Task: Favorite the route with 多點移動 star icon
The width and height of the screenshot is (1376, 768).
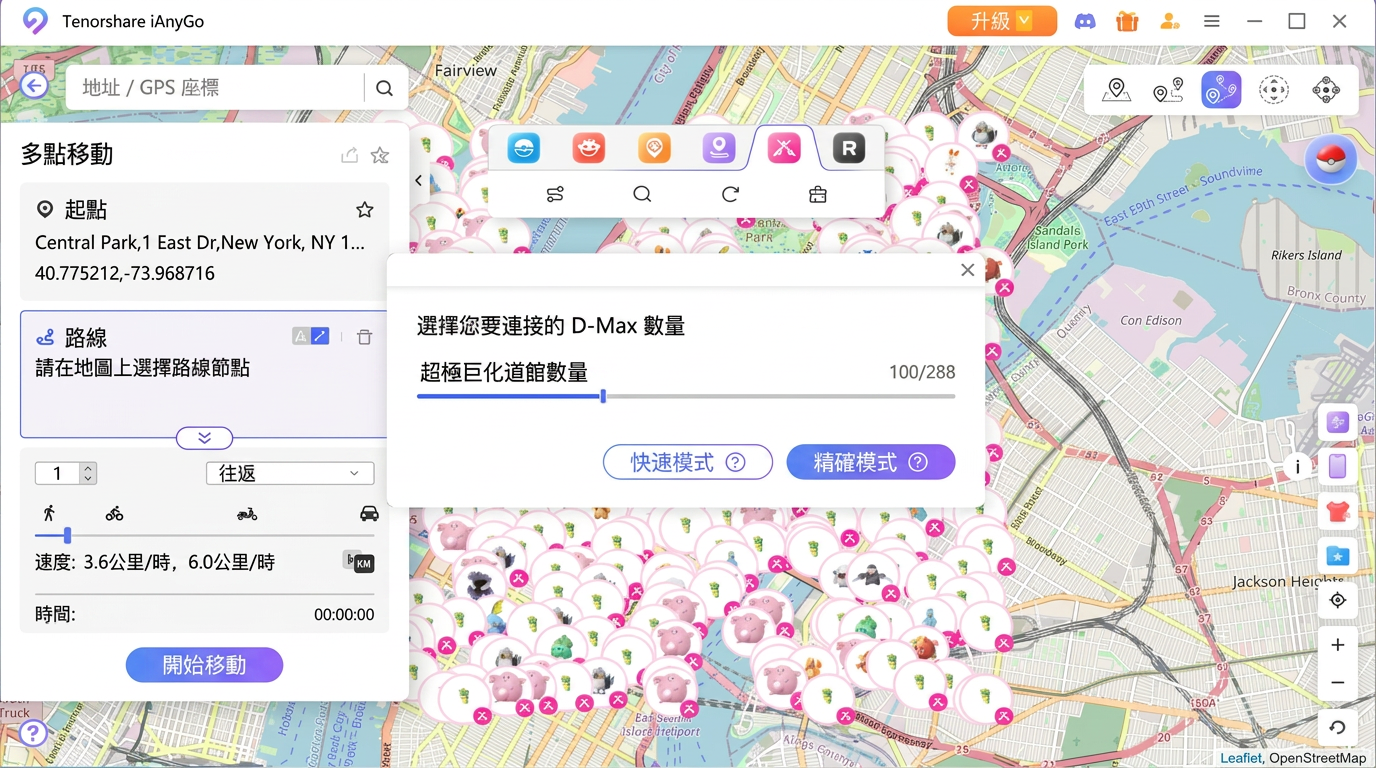Action: coord(380,155)
